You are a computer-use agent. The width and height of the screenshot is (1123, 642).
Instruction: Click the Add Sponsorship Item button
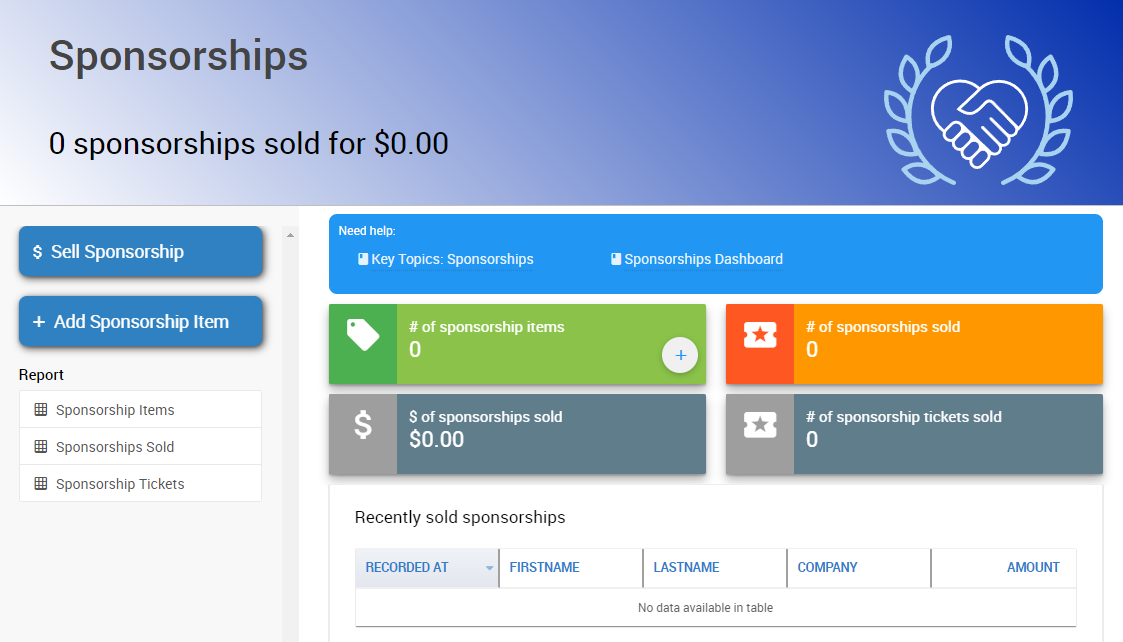[x=140, y=322]
